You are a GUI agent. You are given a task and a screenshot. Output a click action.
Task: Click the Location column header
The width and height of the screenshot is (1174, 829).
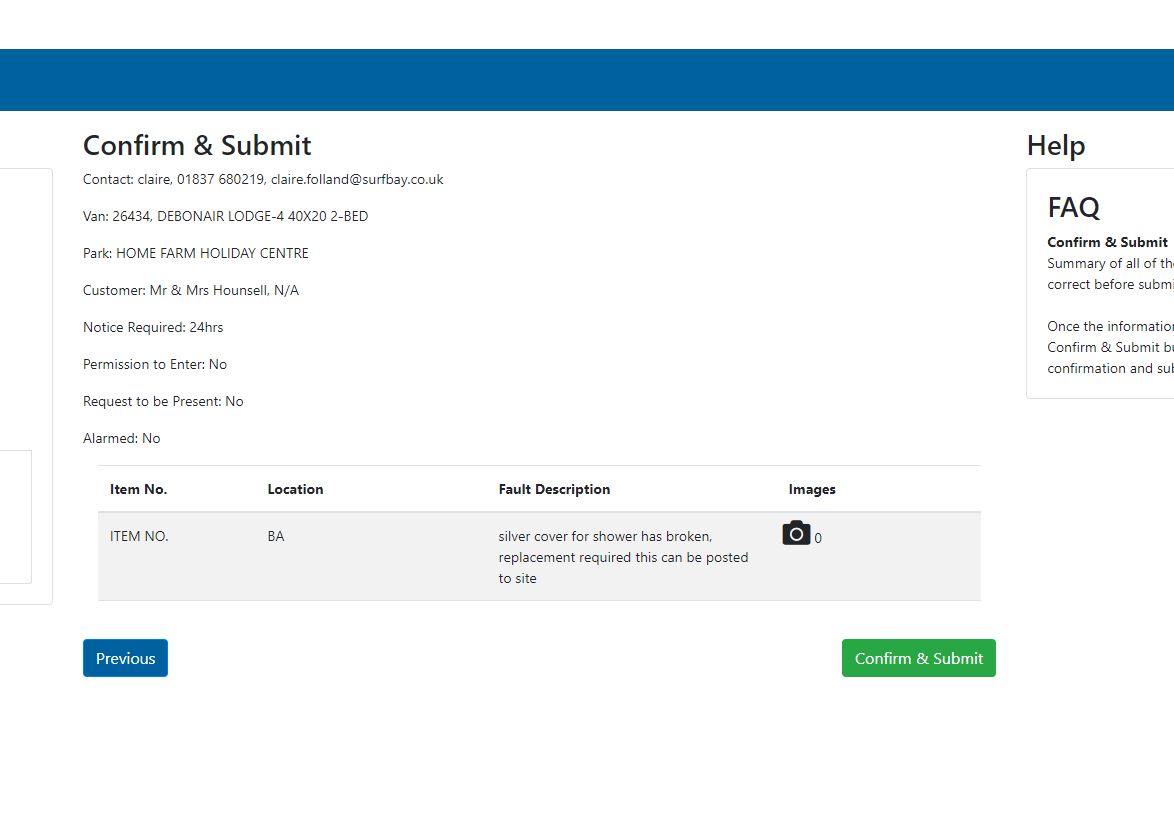(295, 489)
